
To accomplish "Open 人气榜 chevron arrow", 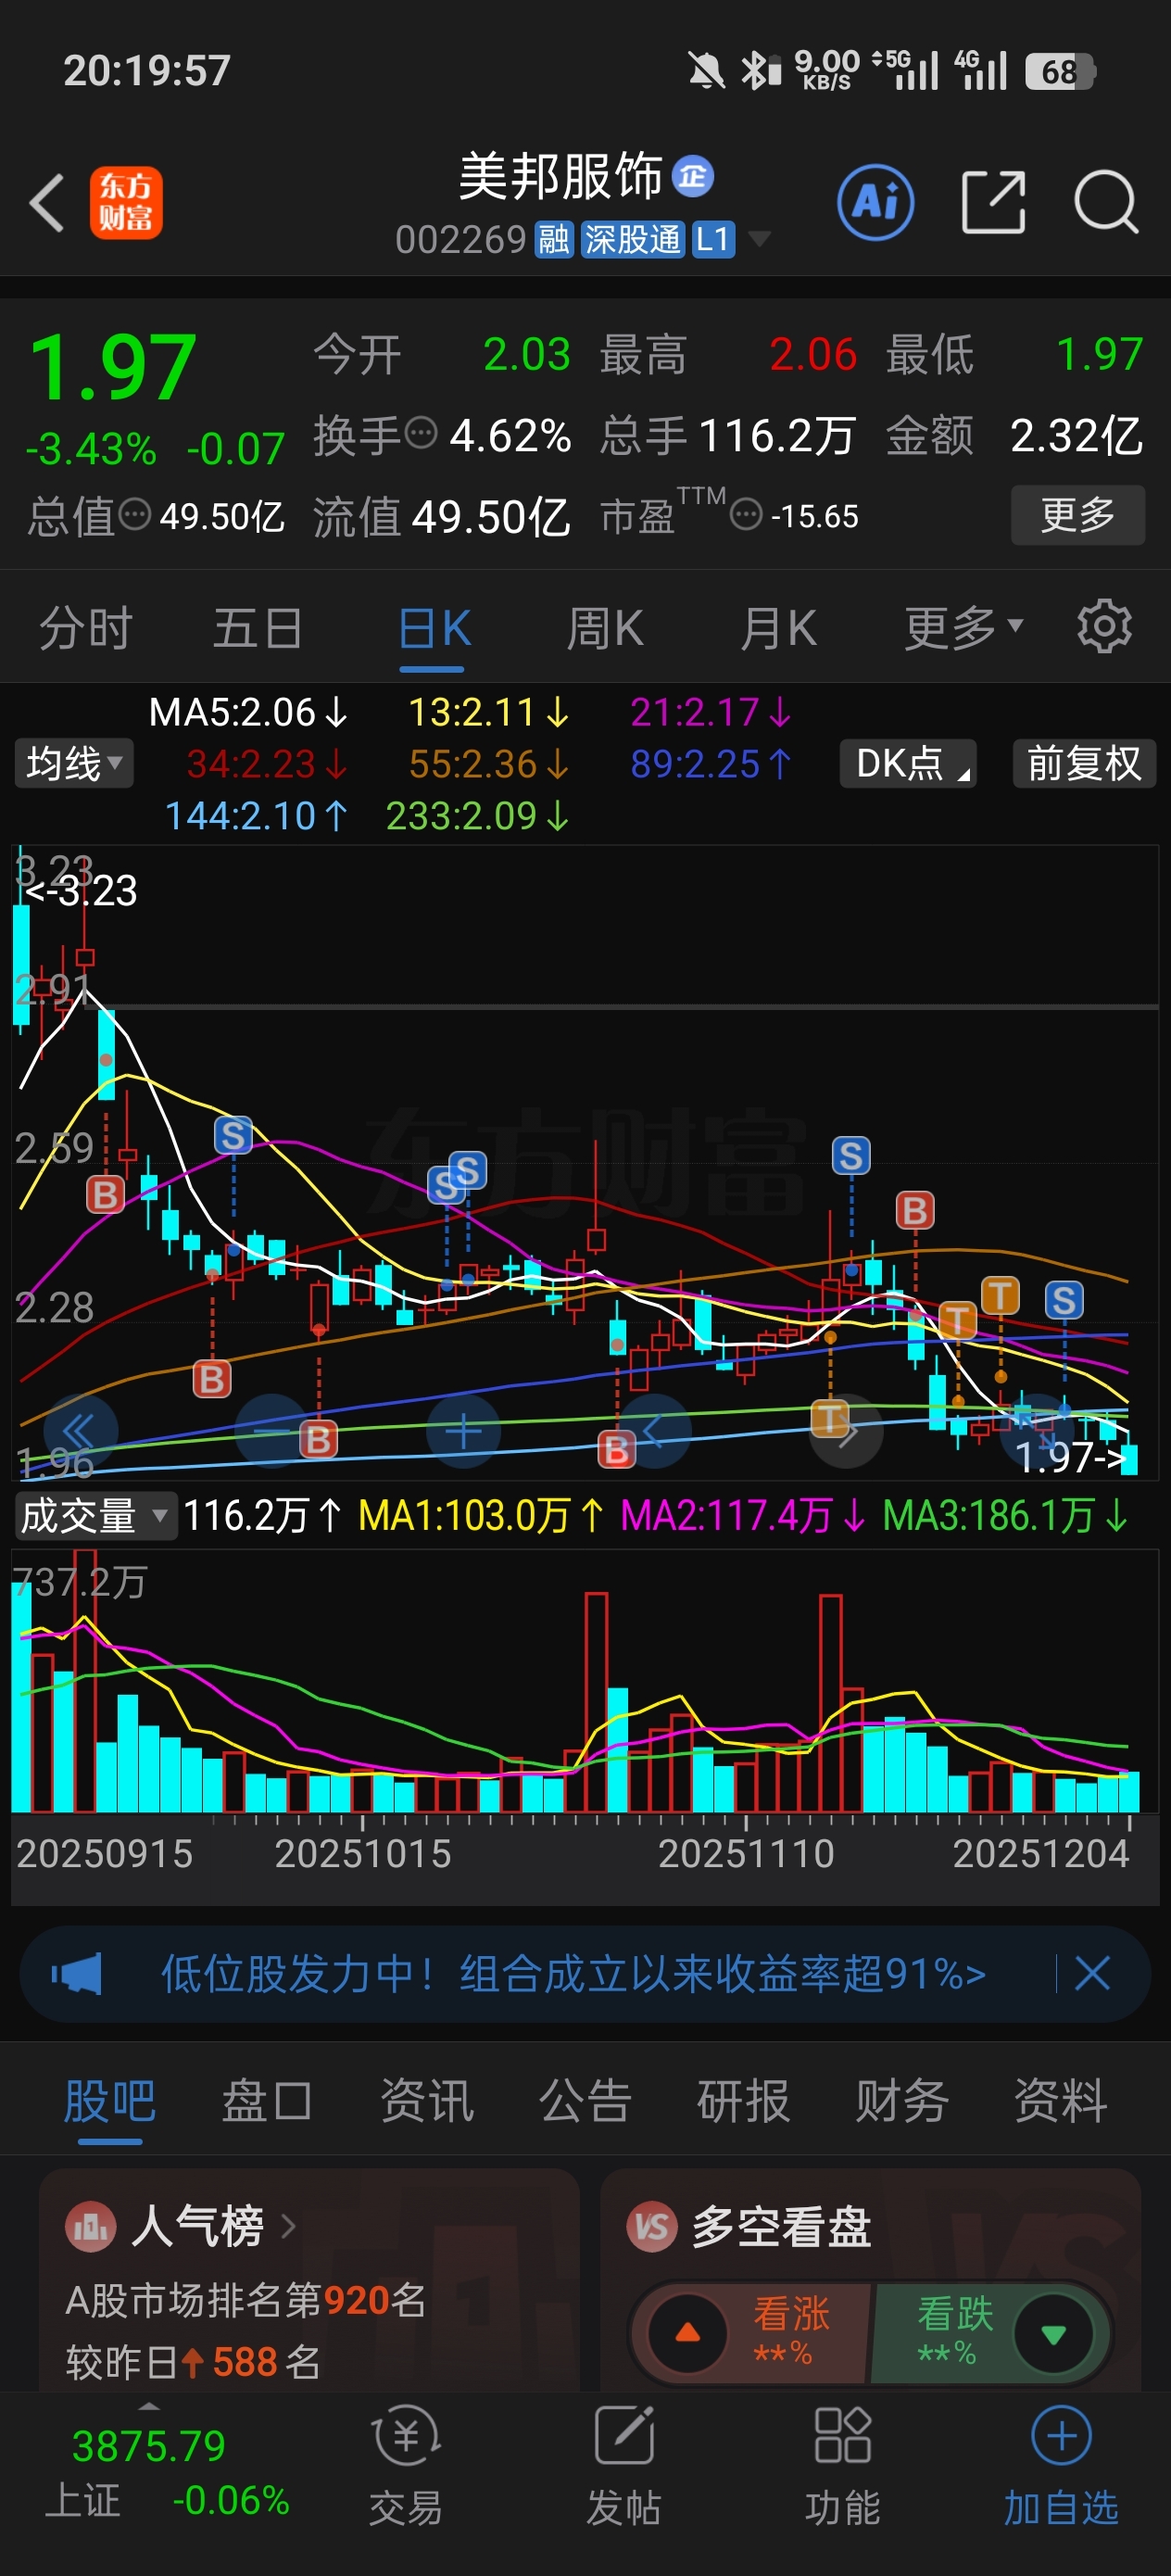I will pos(288,2226).
